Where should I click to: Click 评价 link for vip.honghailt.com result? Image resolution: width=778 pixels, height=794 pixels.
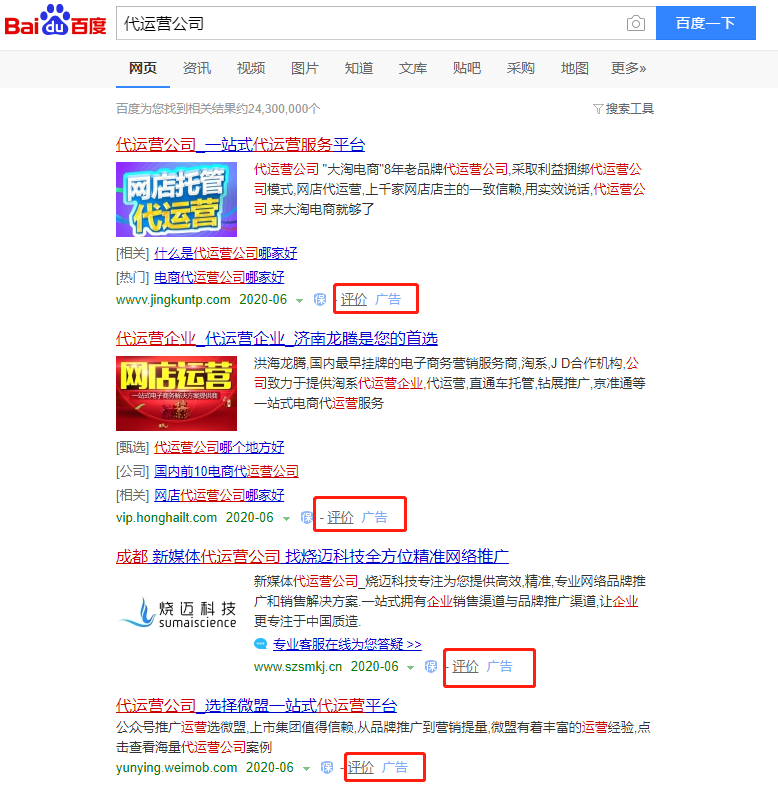point(340,518)
